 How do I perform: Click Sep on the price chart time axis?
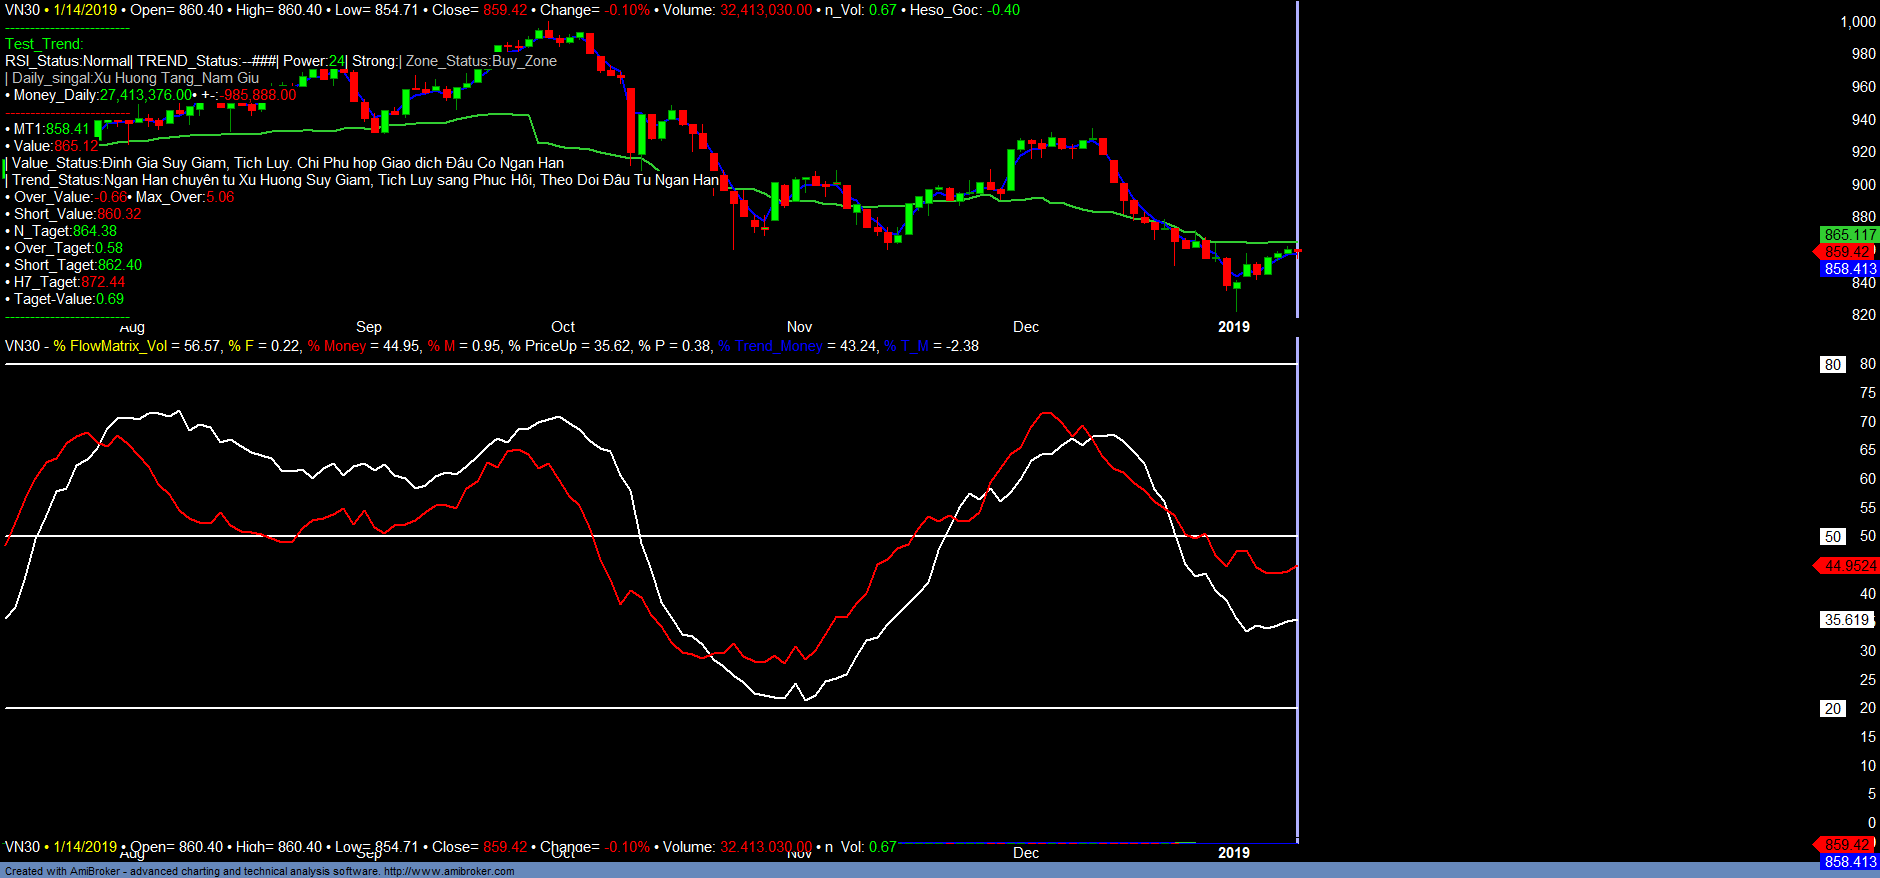tap(369, 327)
